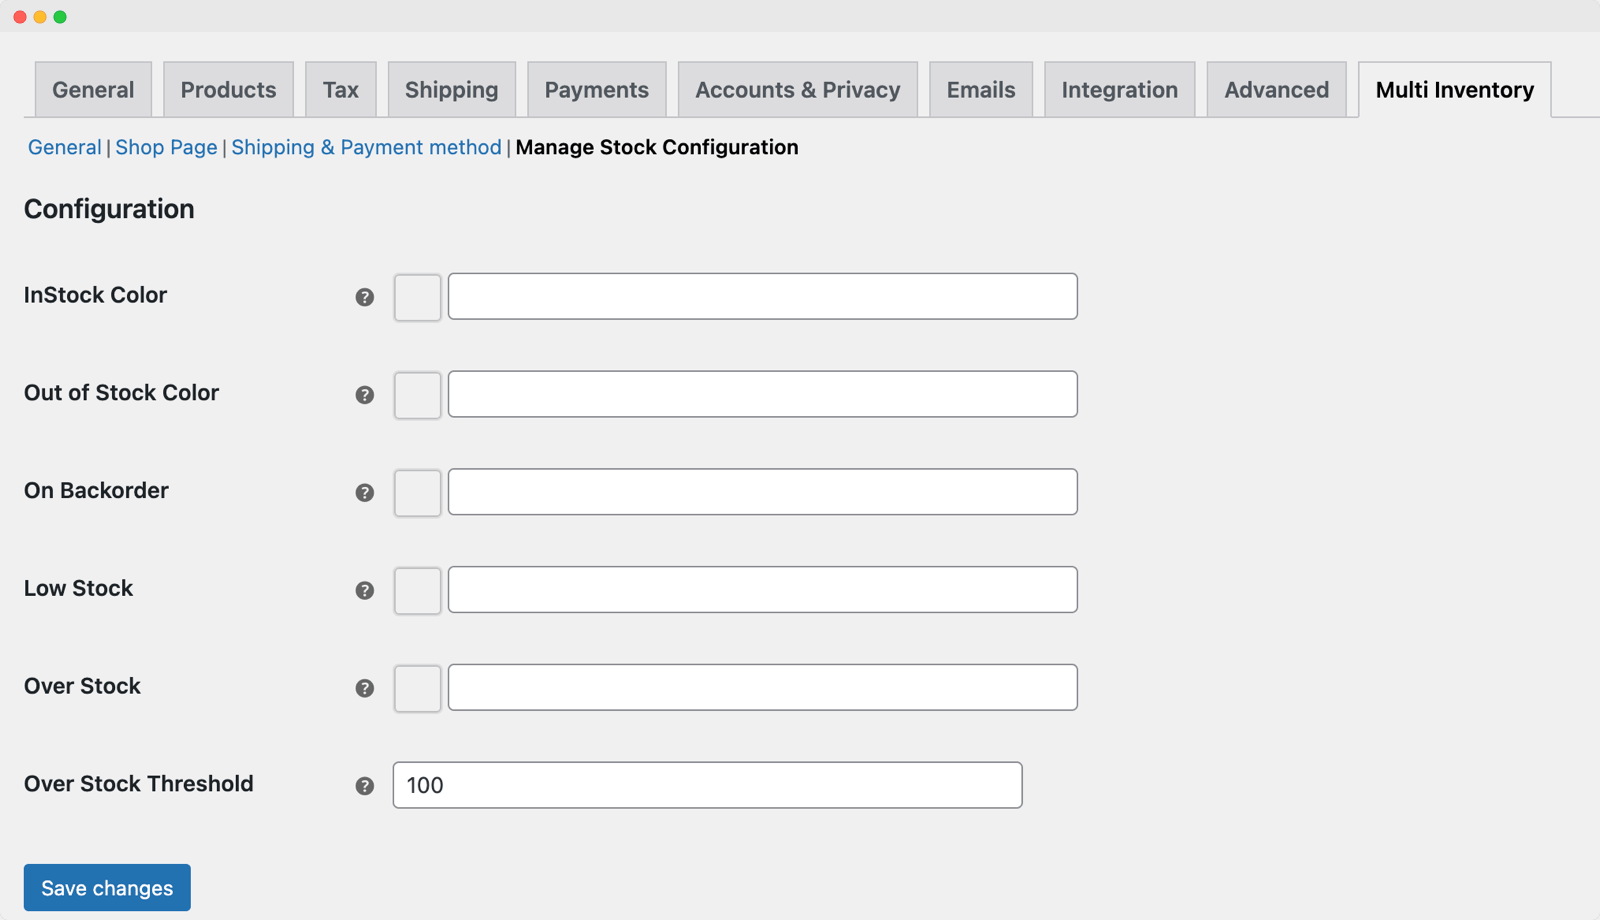Open the Accounts & Privacy tab

point(797,89)
